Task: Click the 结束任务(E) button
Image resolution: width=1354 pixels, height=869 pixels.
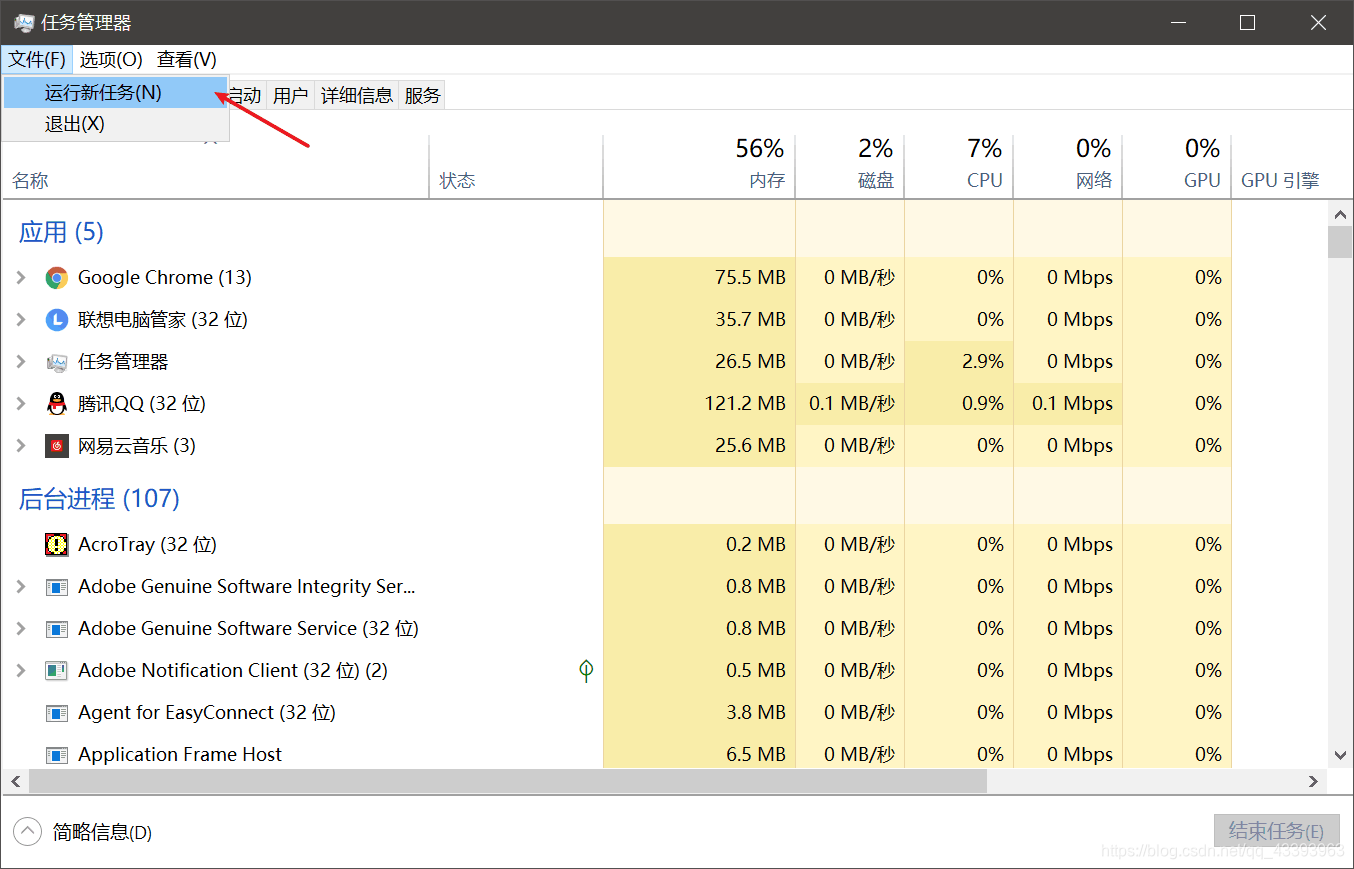Action: tap(1276, 831)
